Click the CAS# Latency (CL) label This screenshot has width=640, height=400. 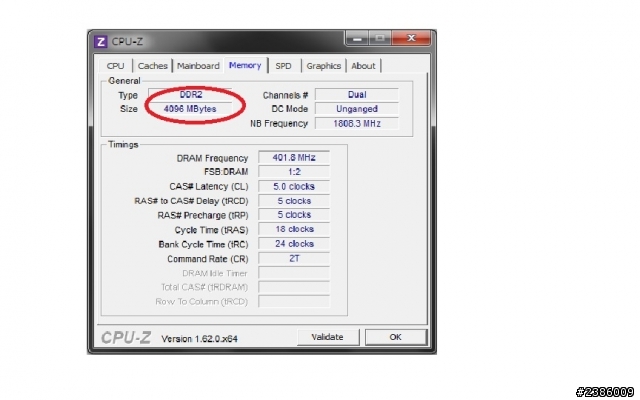209,187
